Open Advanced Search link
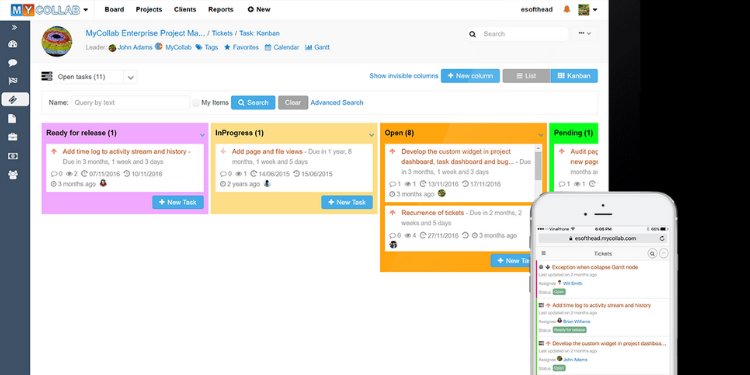This screenshot has height=375, width=750. pos(337,102)
